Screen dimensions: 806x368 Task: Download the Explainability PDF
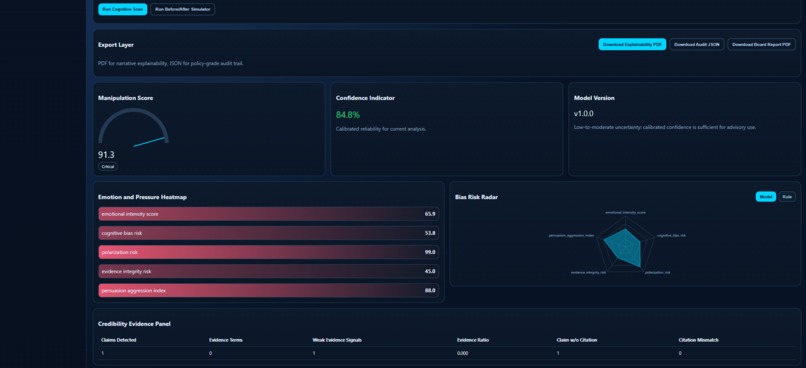pos(632,45)
